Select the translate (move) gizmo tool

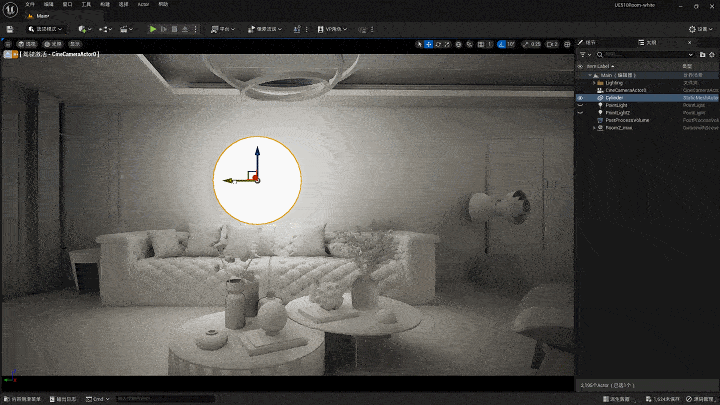tap(429, 44)
